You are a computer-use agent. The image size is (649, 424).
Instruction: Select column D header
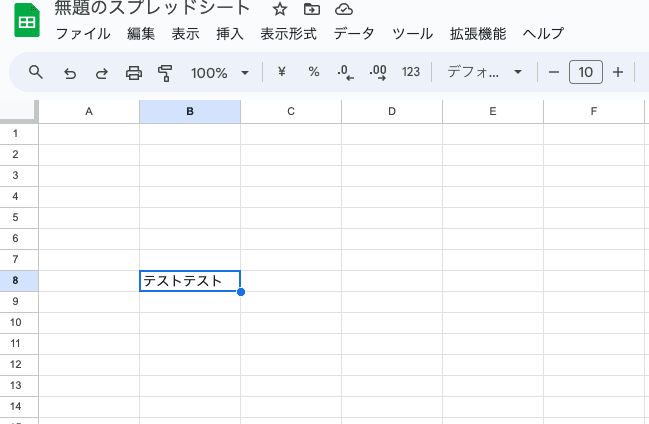[x=392, y=111]
